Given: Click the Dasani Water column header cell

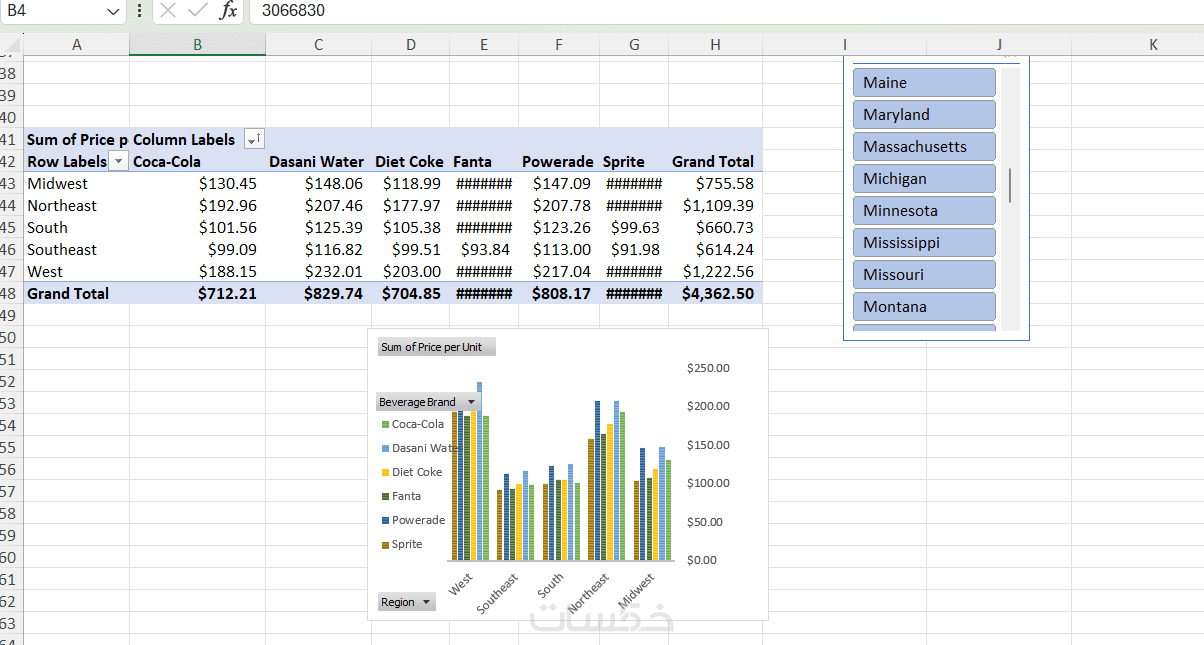Looking at the screenshot, I should [318, 161].
